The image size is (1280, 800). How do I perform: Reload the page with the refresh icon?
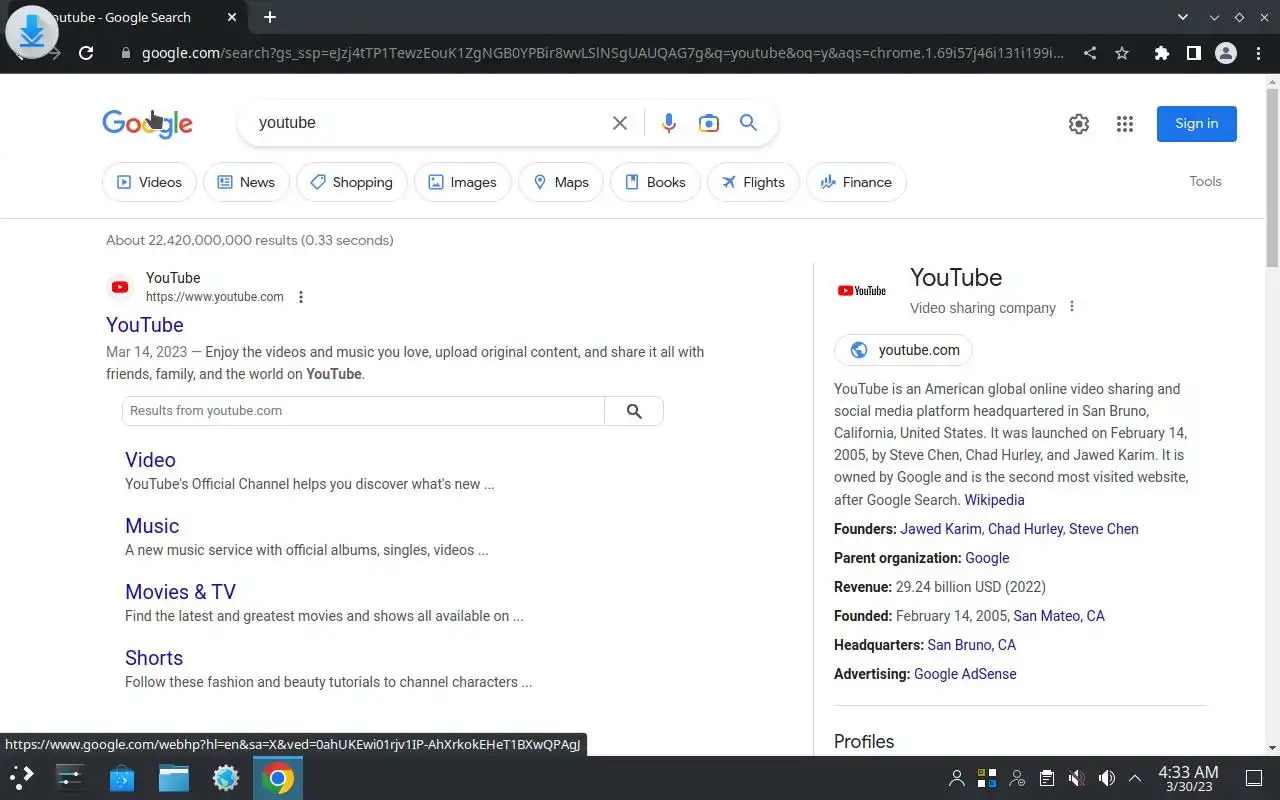coord(86,53)
